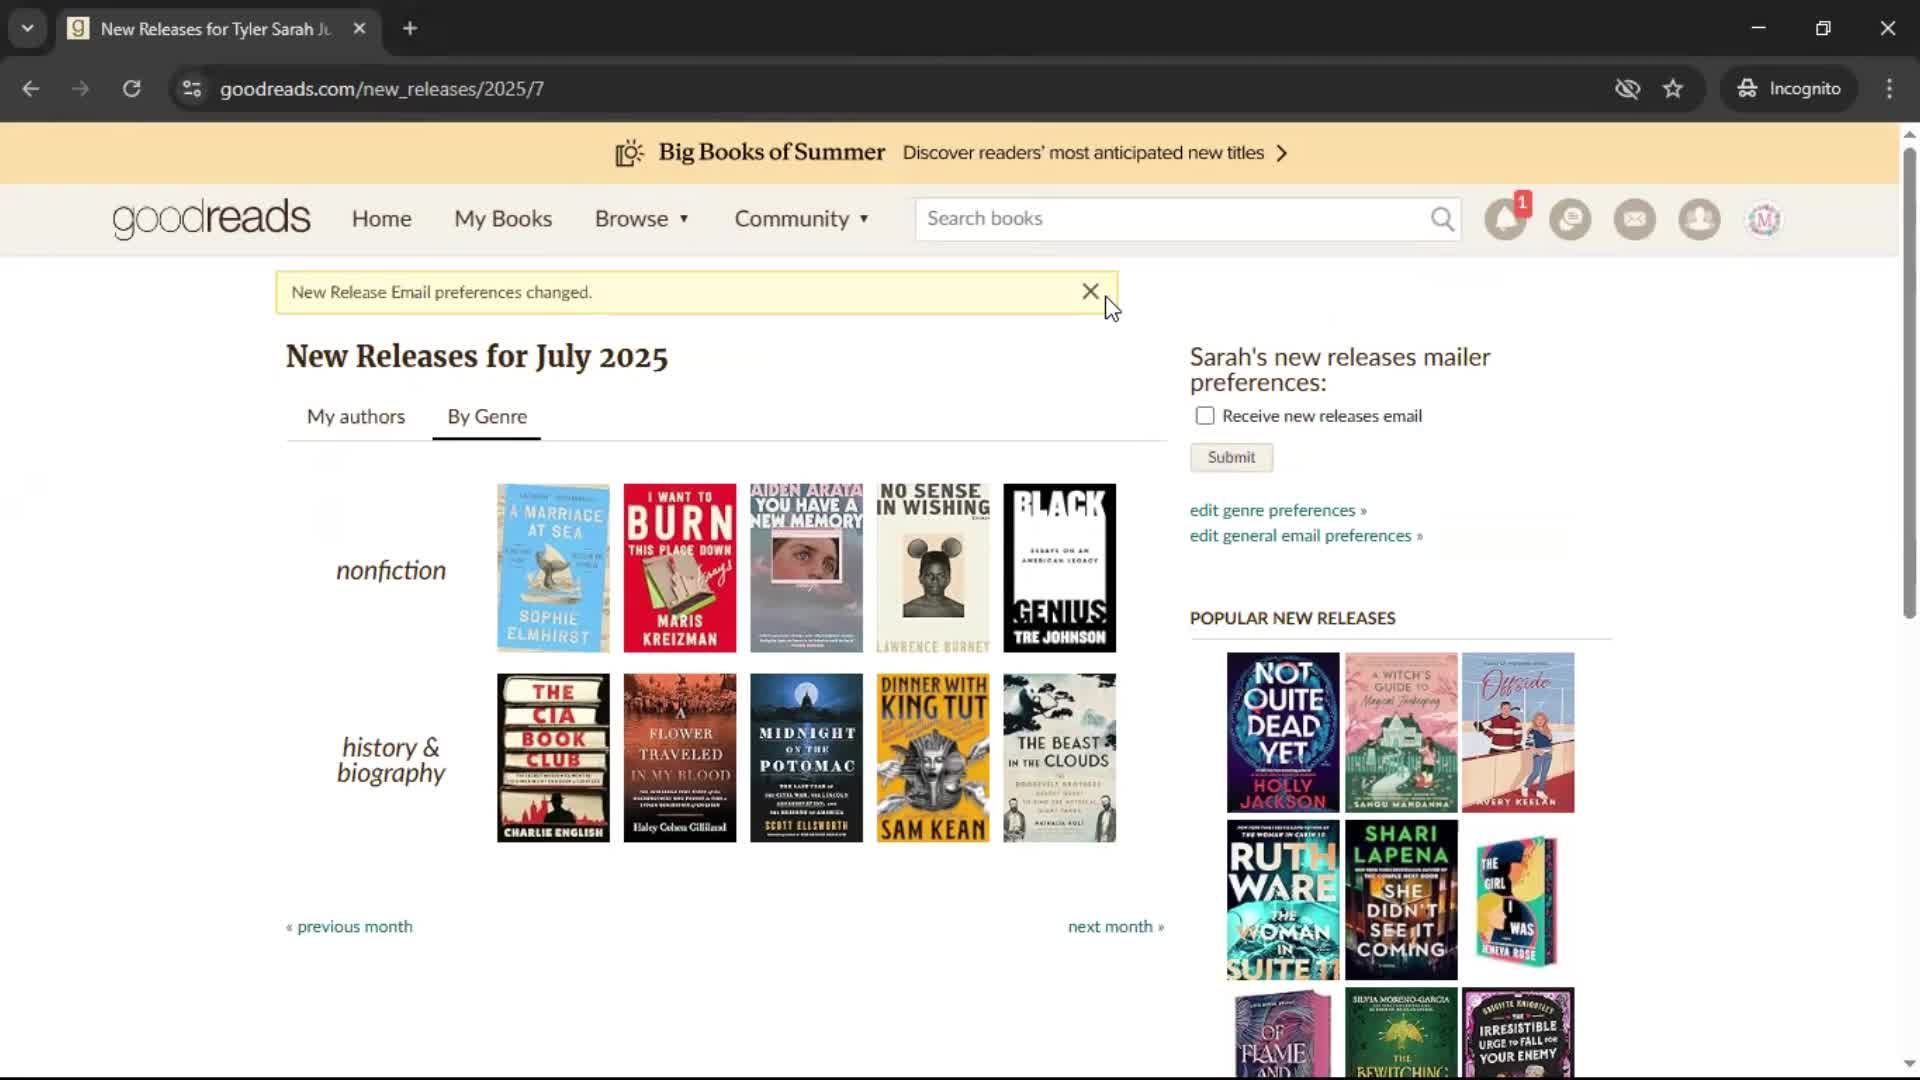Open Not Quite Dead Yet cover
The width and height of the screenshot is (1920, 1080).
(1283, 732)
